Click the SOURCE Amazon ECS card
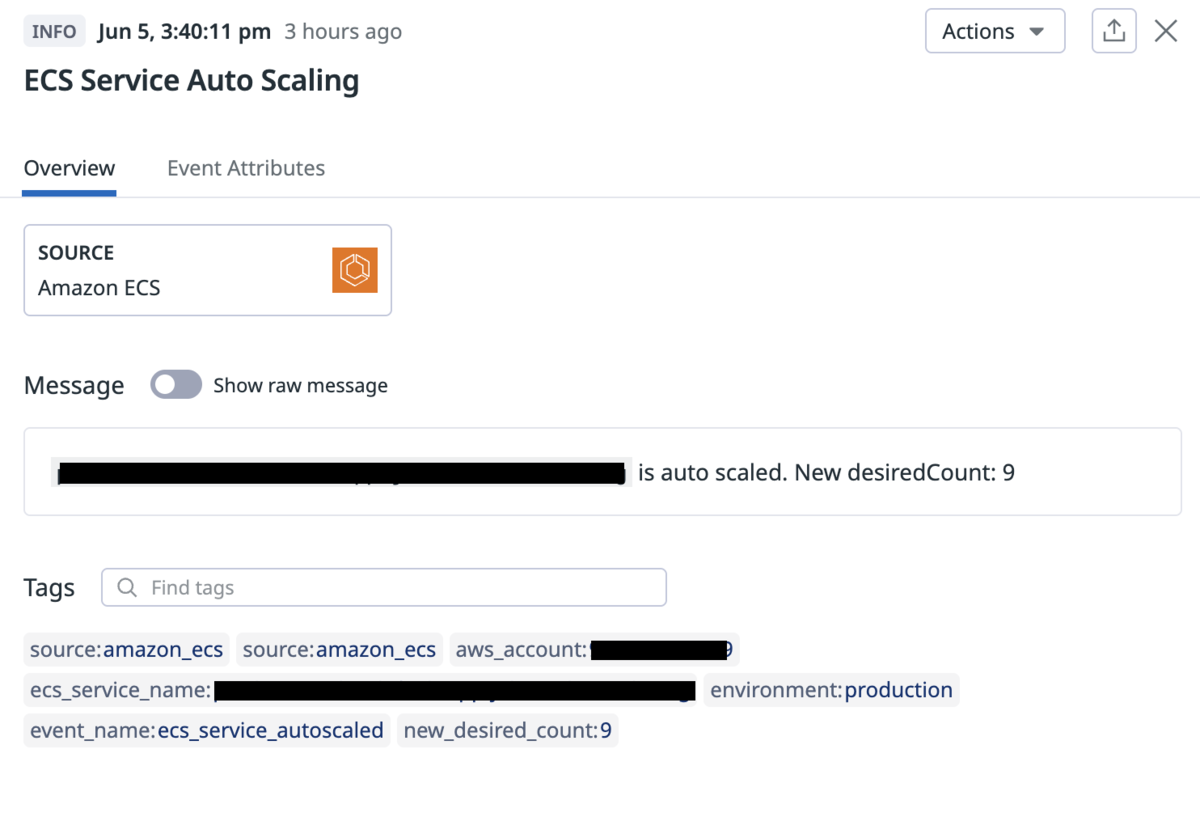This screenshot has height=817, width=1200. tap(208, 270)
